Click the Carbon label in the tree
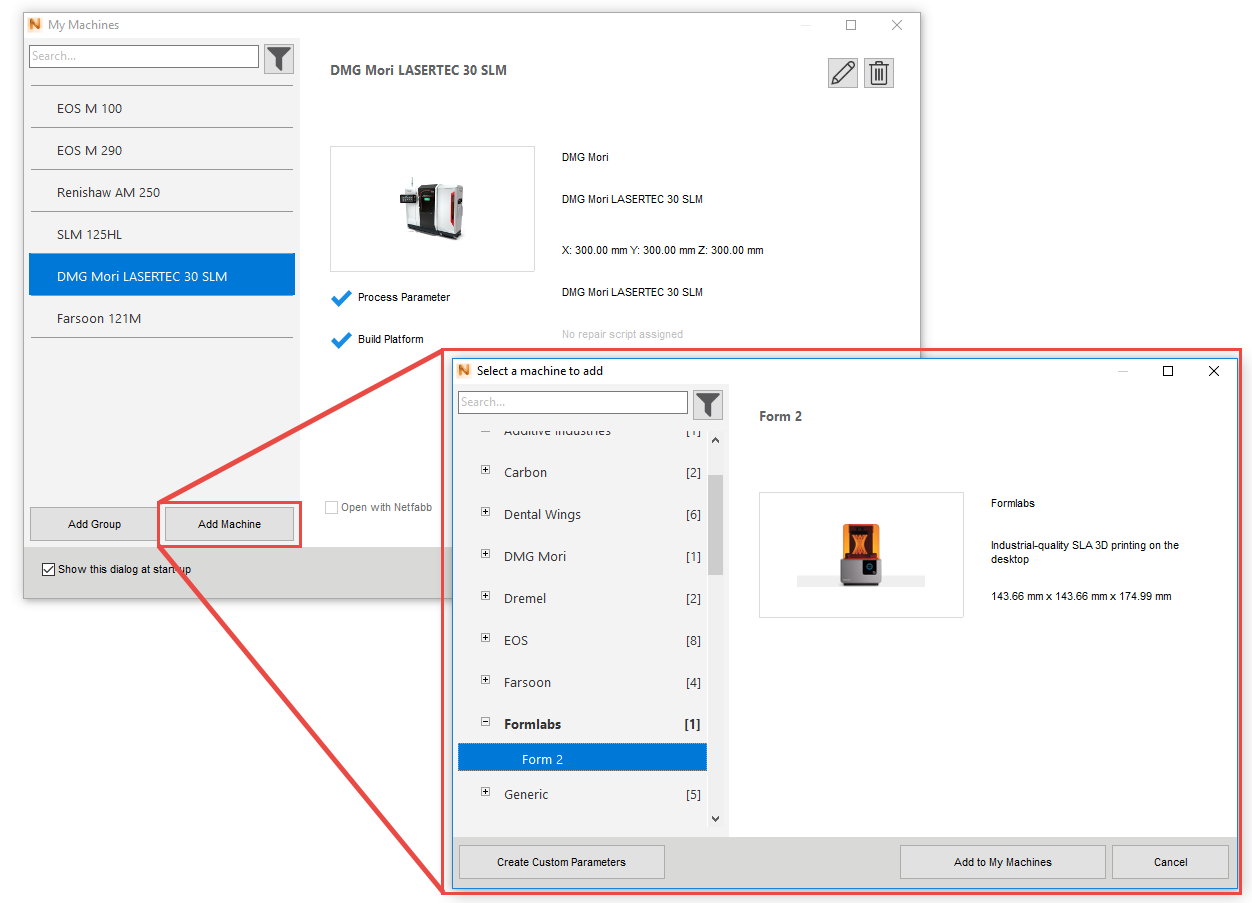The width and height of the screenshot is (1252, 903). [525, 472]
